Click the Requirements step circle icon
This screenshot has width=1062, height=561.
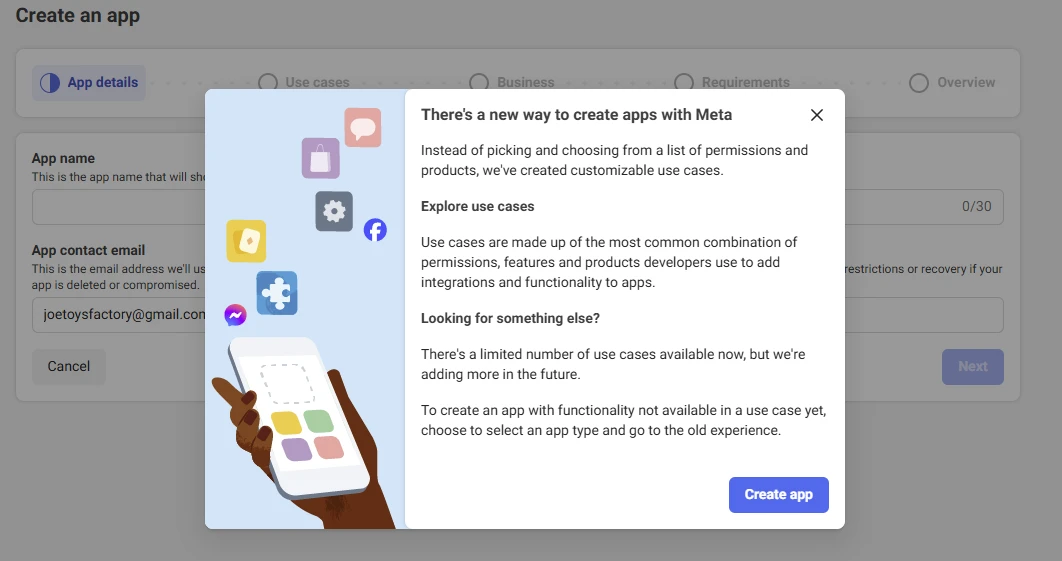683,83
